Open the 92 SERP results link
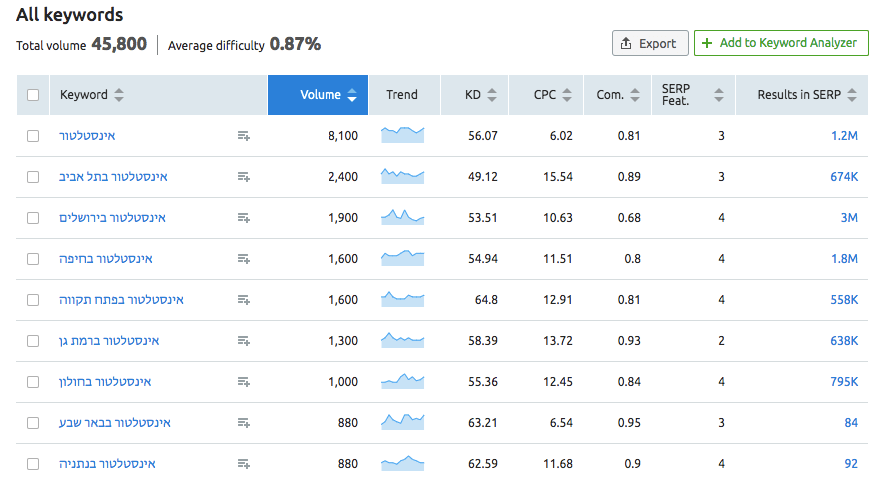This screenshot has width=893, height=484. coord(851,464)
